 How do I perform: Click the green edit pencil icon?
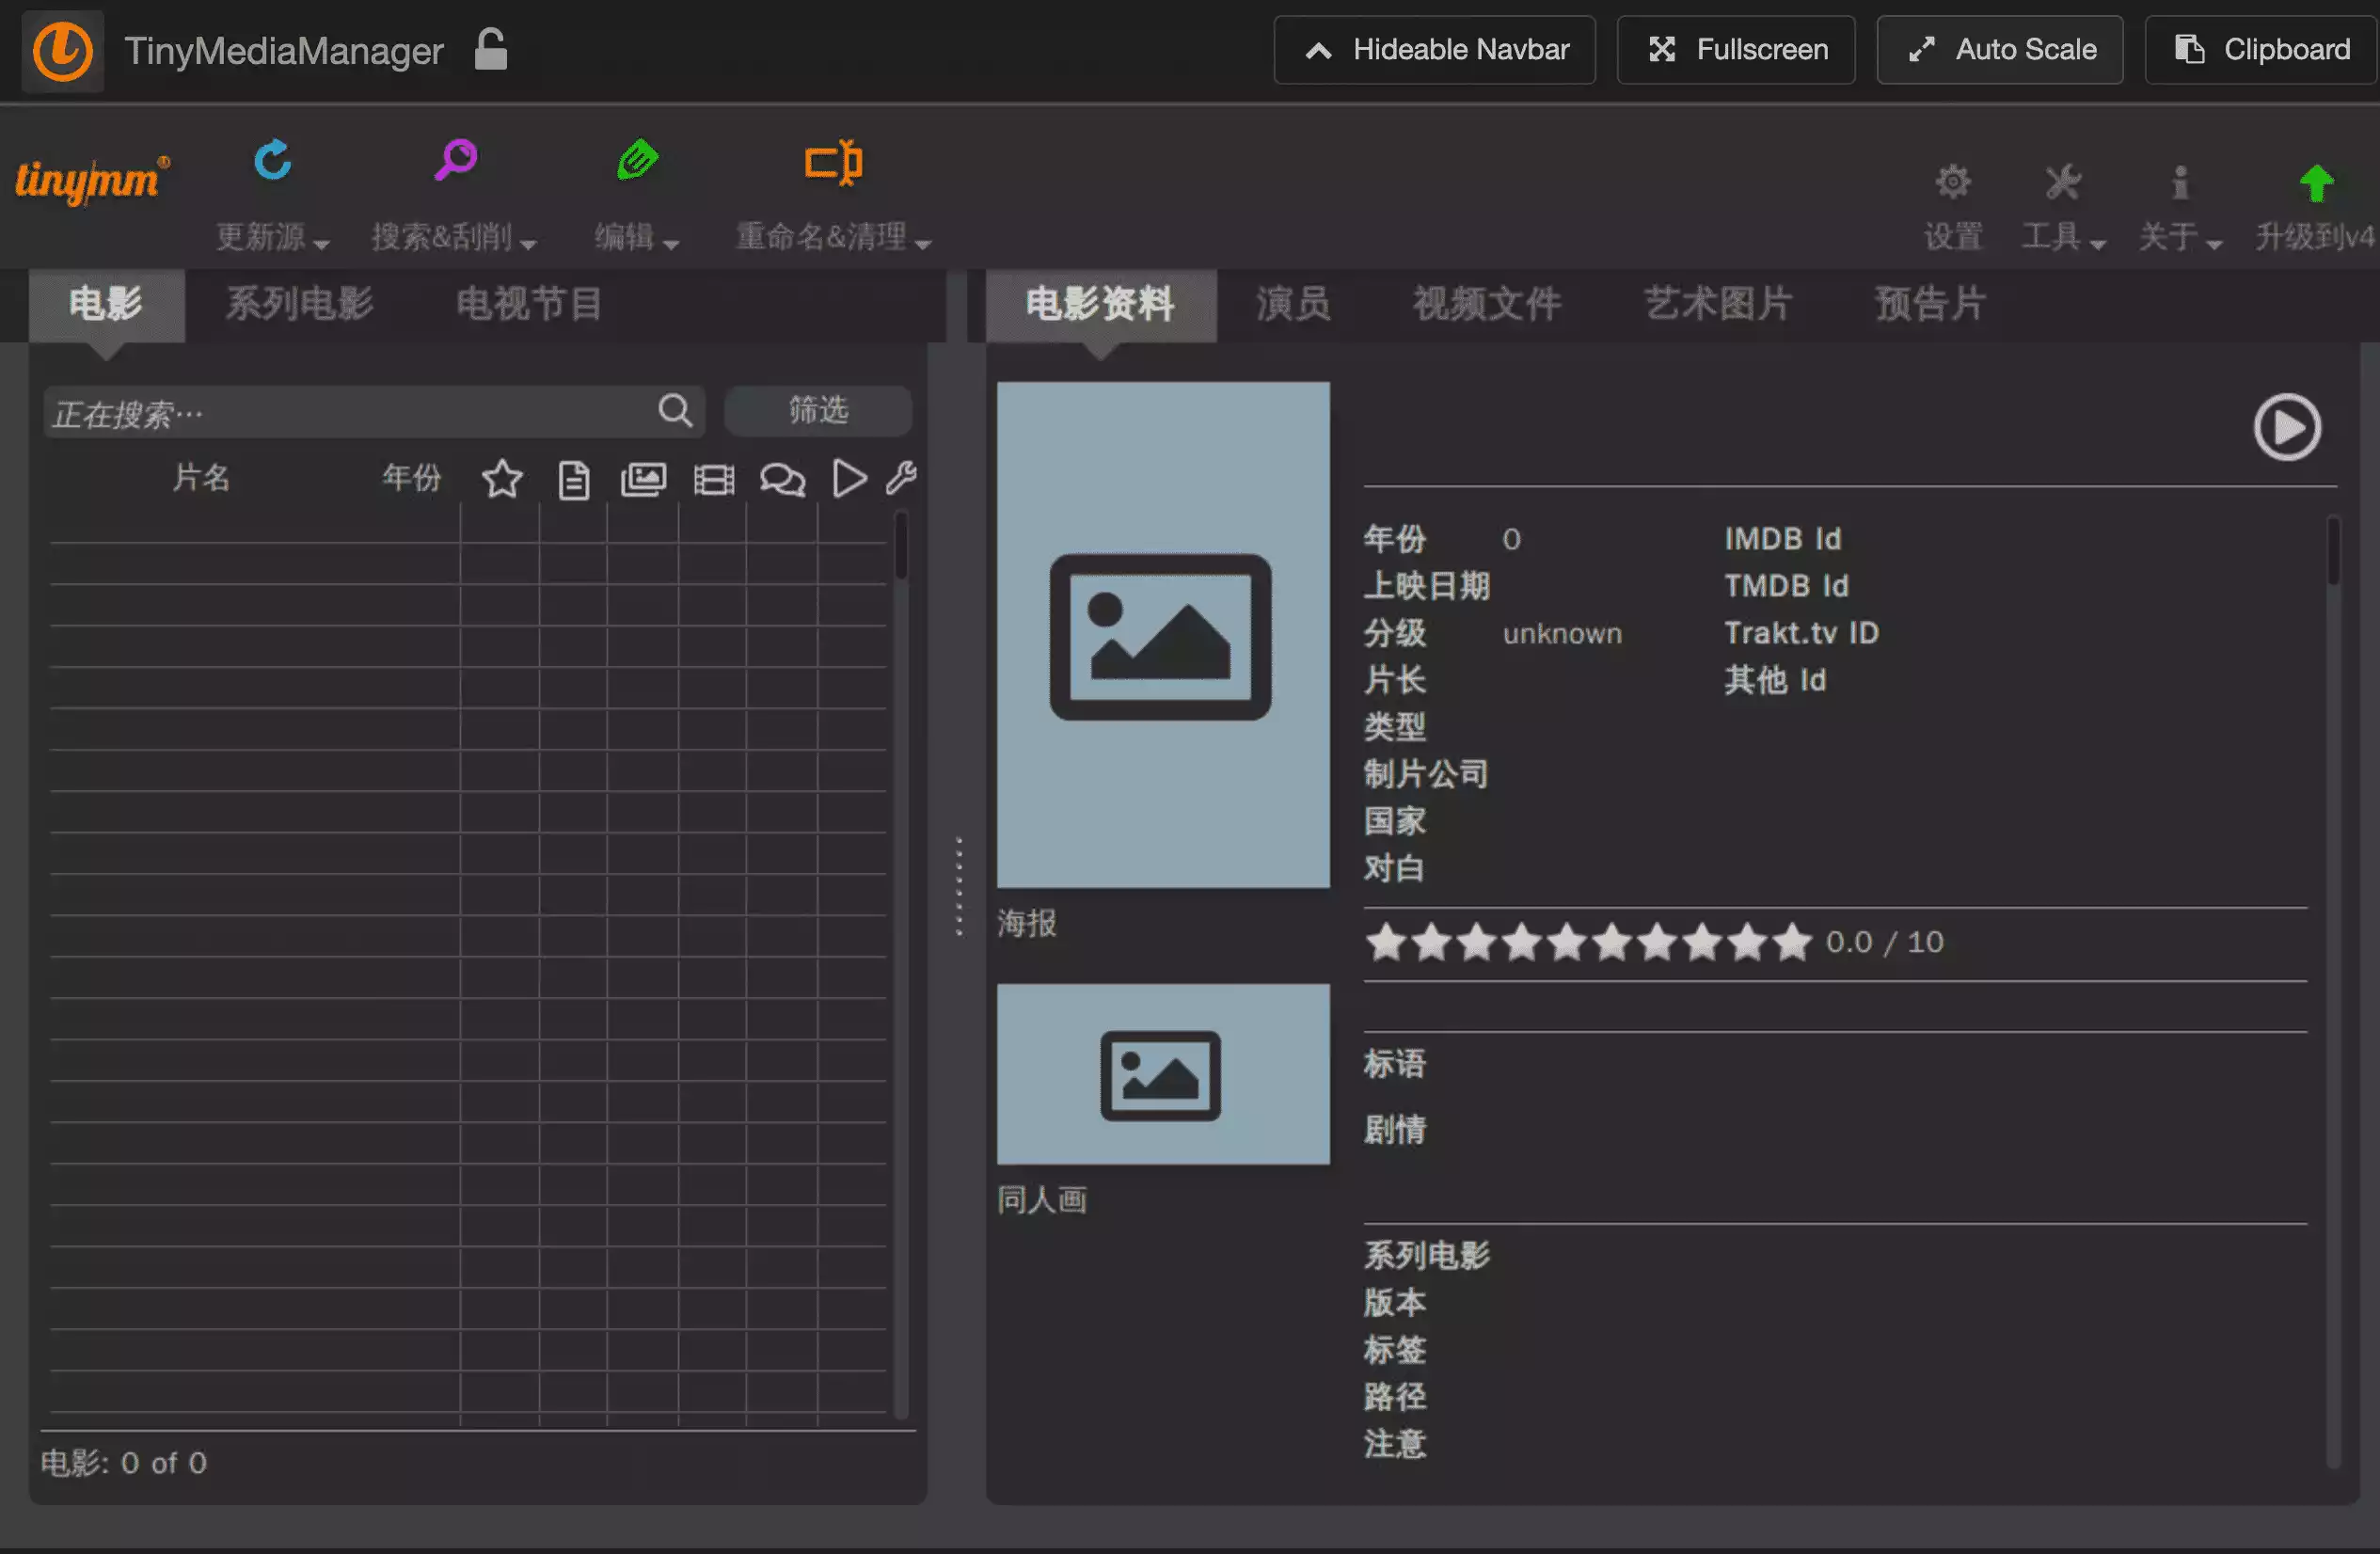(637, 160)
